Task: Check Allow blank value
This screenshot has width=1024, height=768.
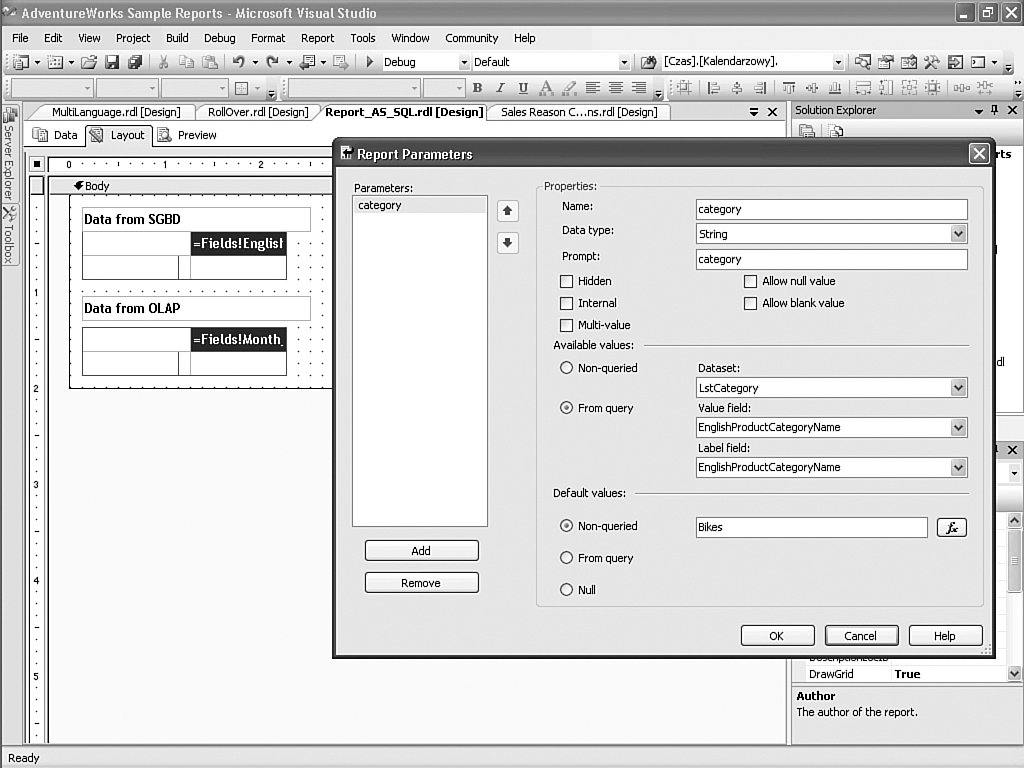Action: coord(750,304)
